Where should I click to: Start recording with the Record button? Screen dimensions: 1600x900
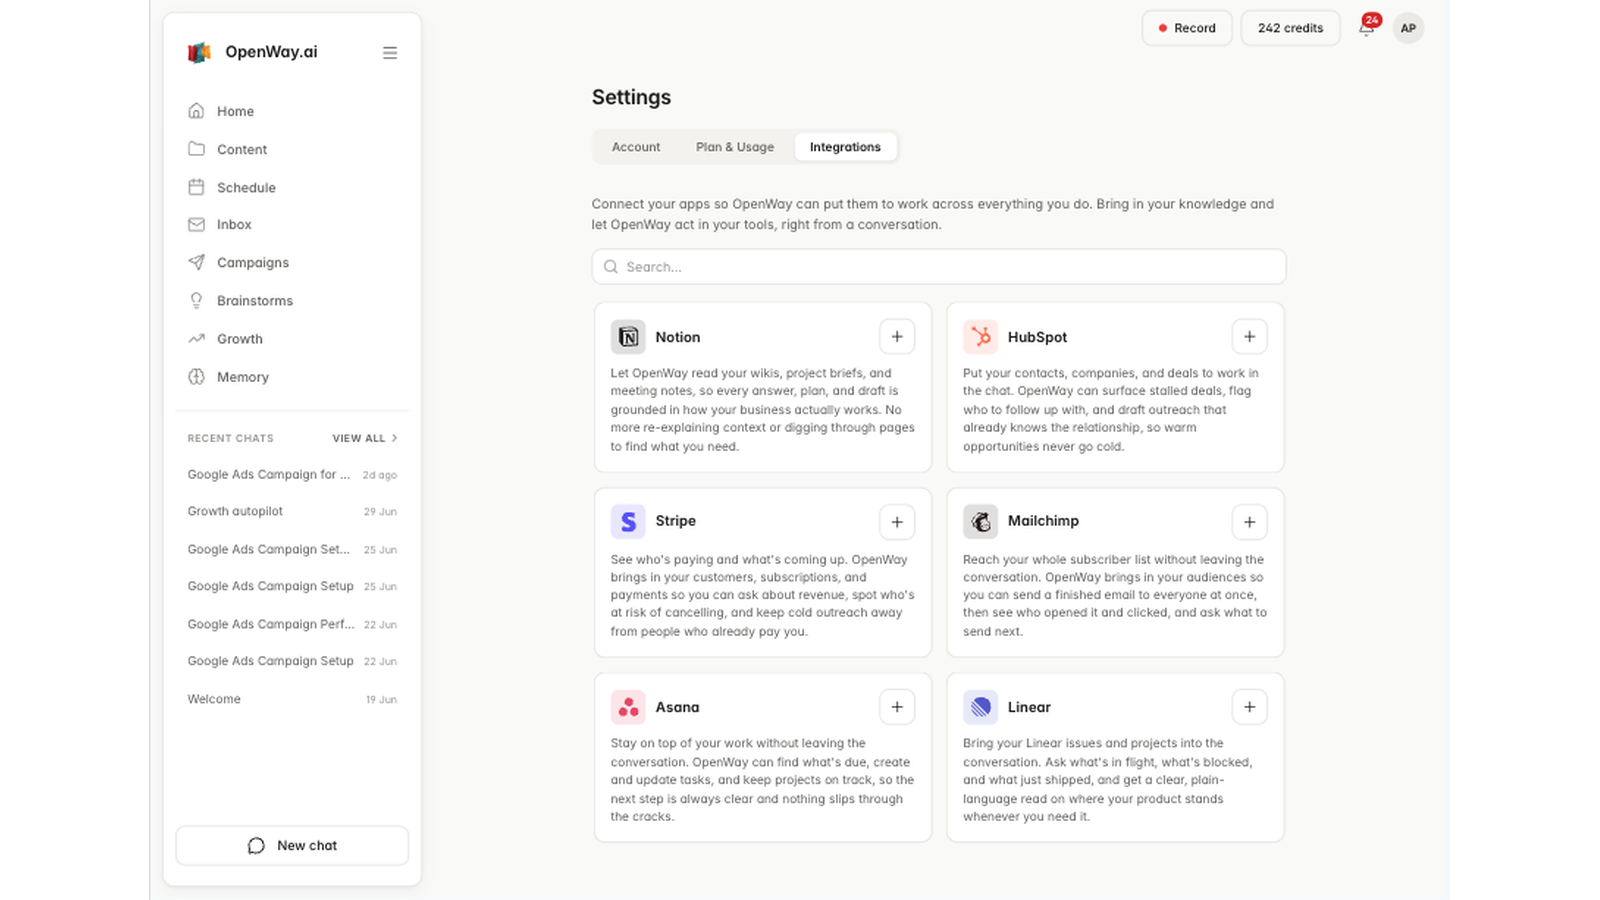coord(1187,28)
